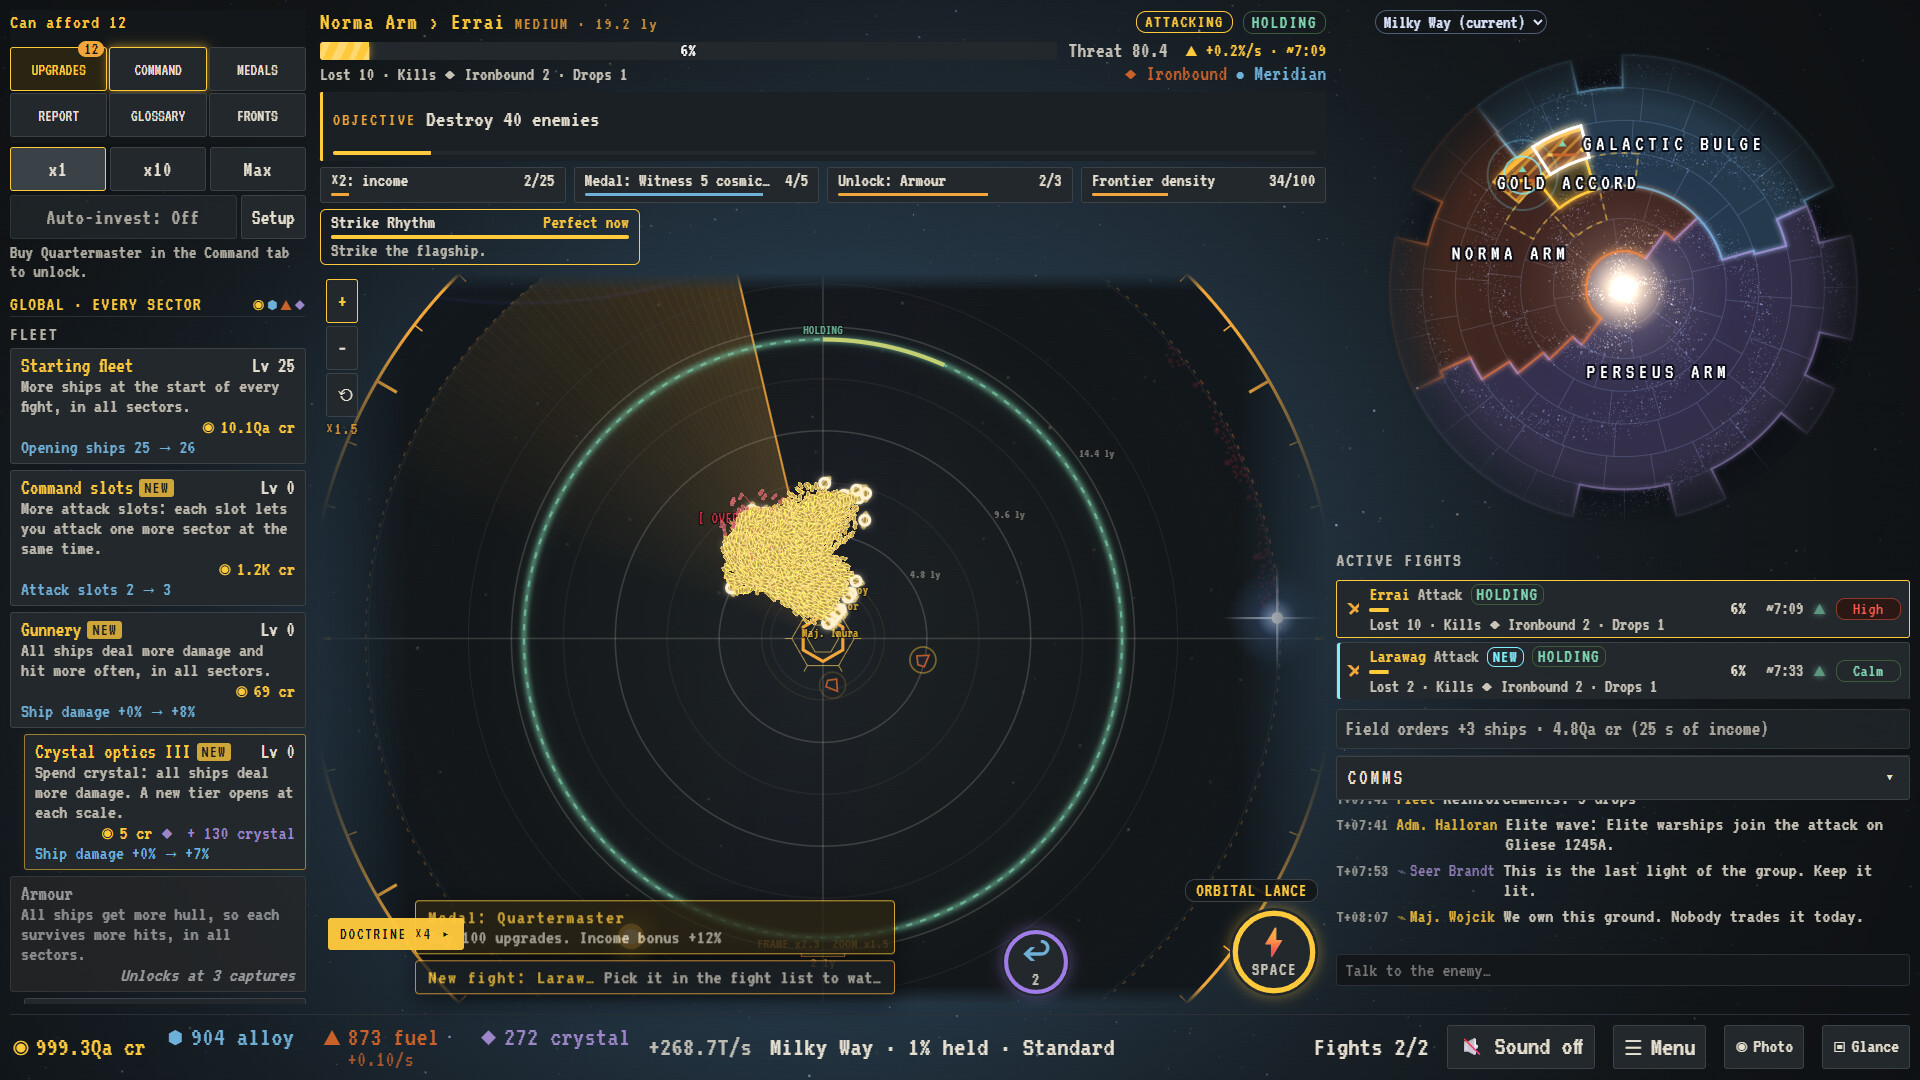Buy Starting fleet upgrade
The height and width of the screenshot is (1080, 1920).
pos(158,406)
